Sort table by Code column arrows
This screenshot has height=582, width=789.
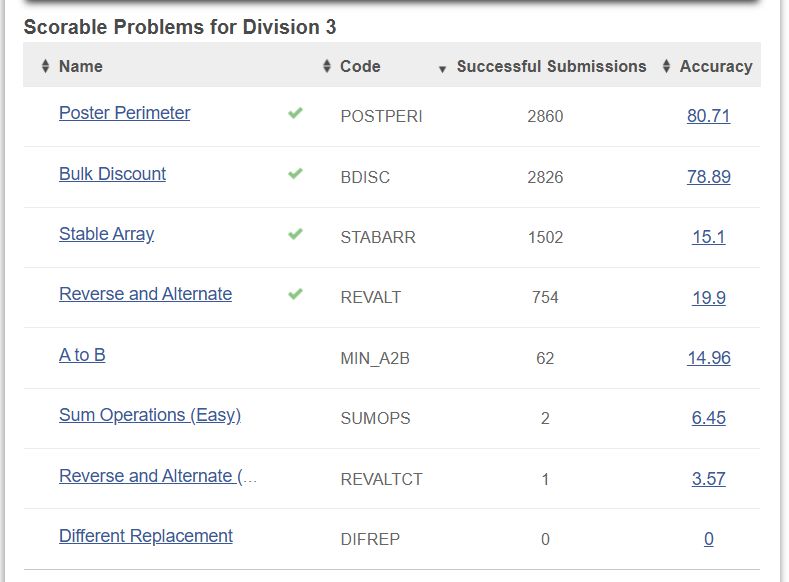point(326,67)
